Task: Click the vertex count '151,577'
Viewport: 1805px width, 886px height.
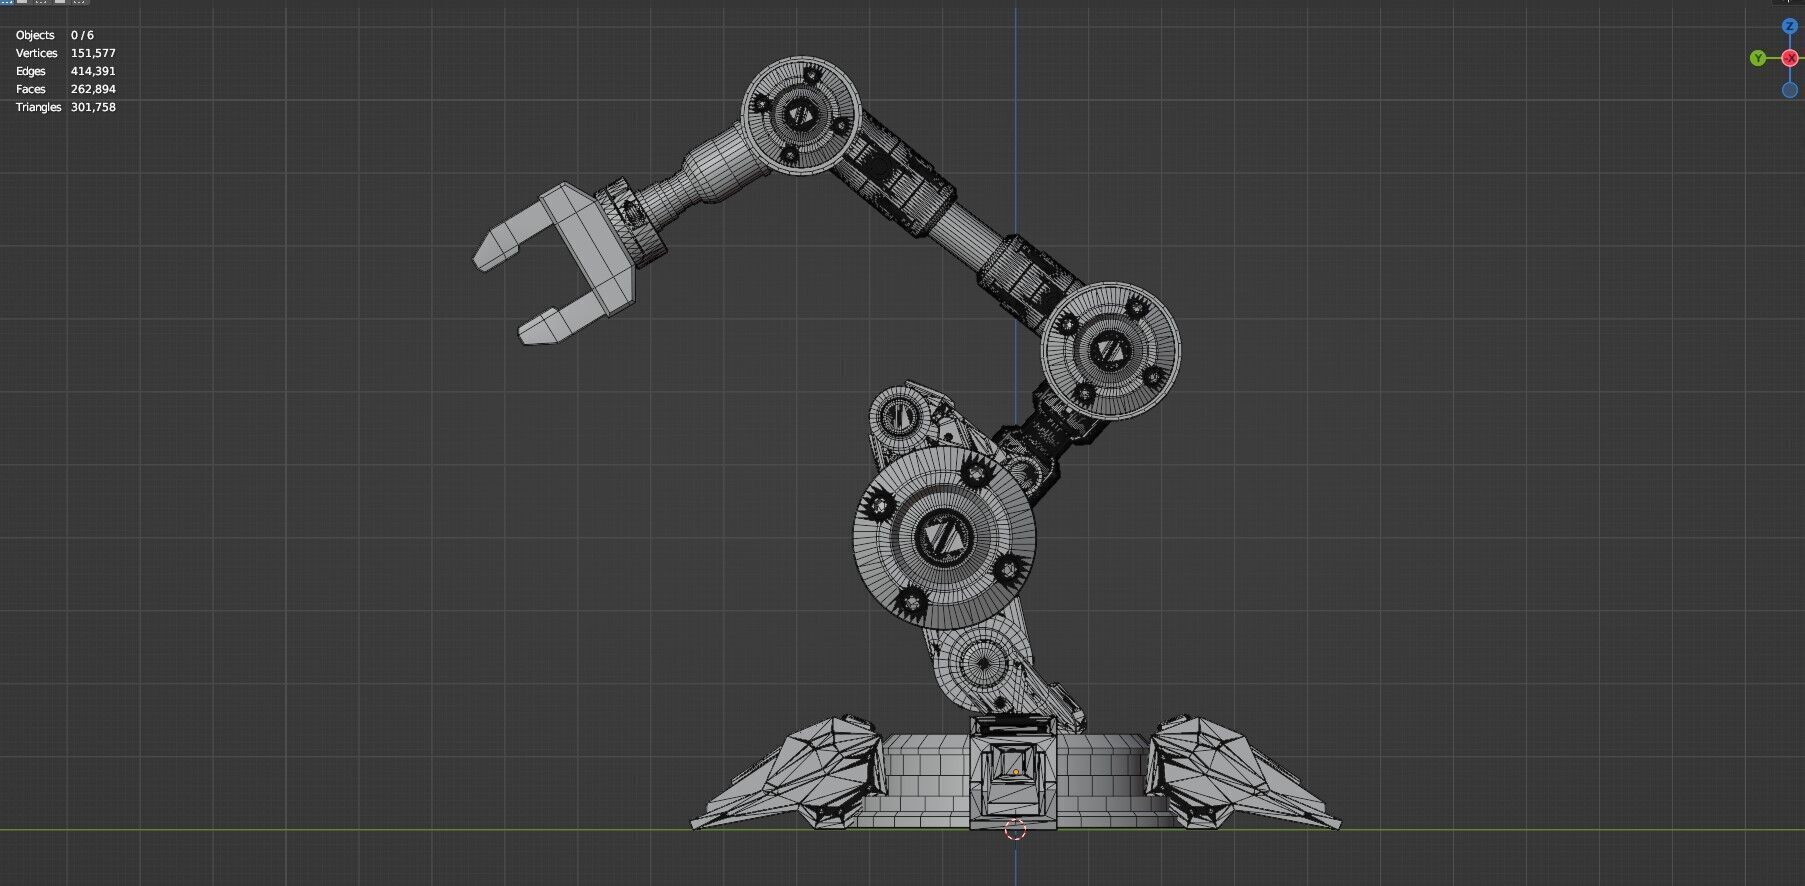Action: pyautogui.click(x=93, y=53)
